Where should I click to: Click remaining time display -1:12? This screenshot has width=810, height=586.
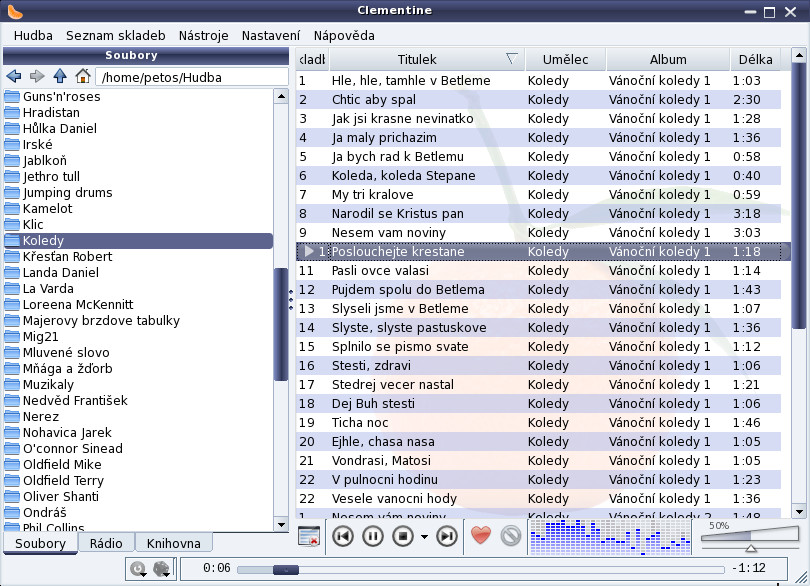(749, 568)
